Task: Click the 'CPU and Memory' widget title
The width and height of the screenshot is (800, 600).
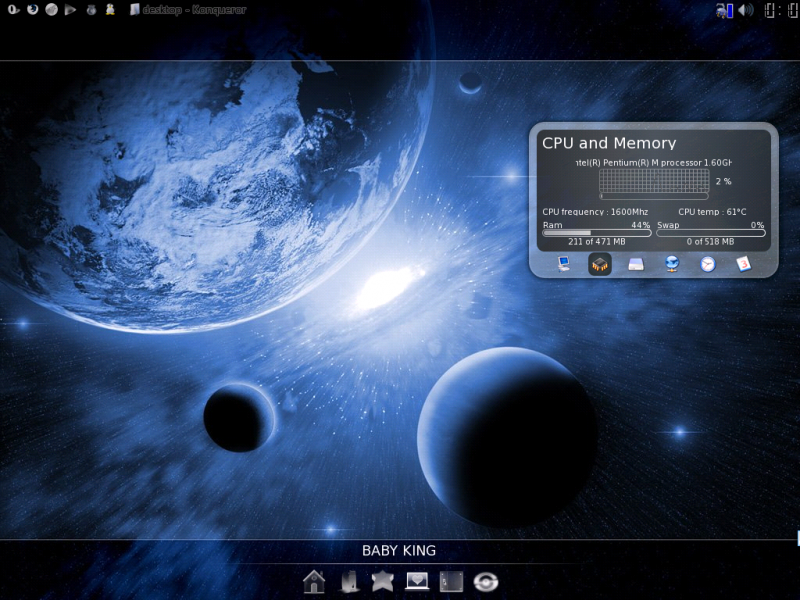Action: (609, 143)
